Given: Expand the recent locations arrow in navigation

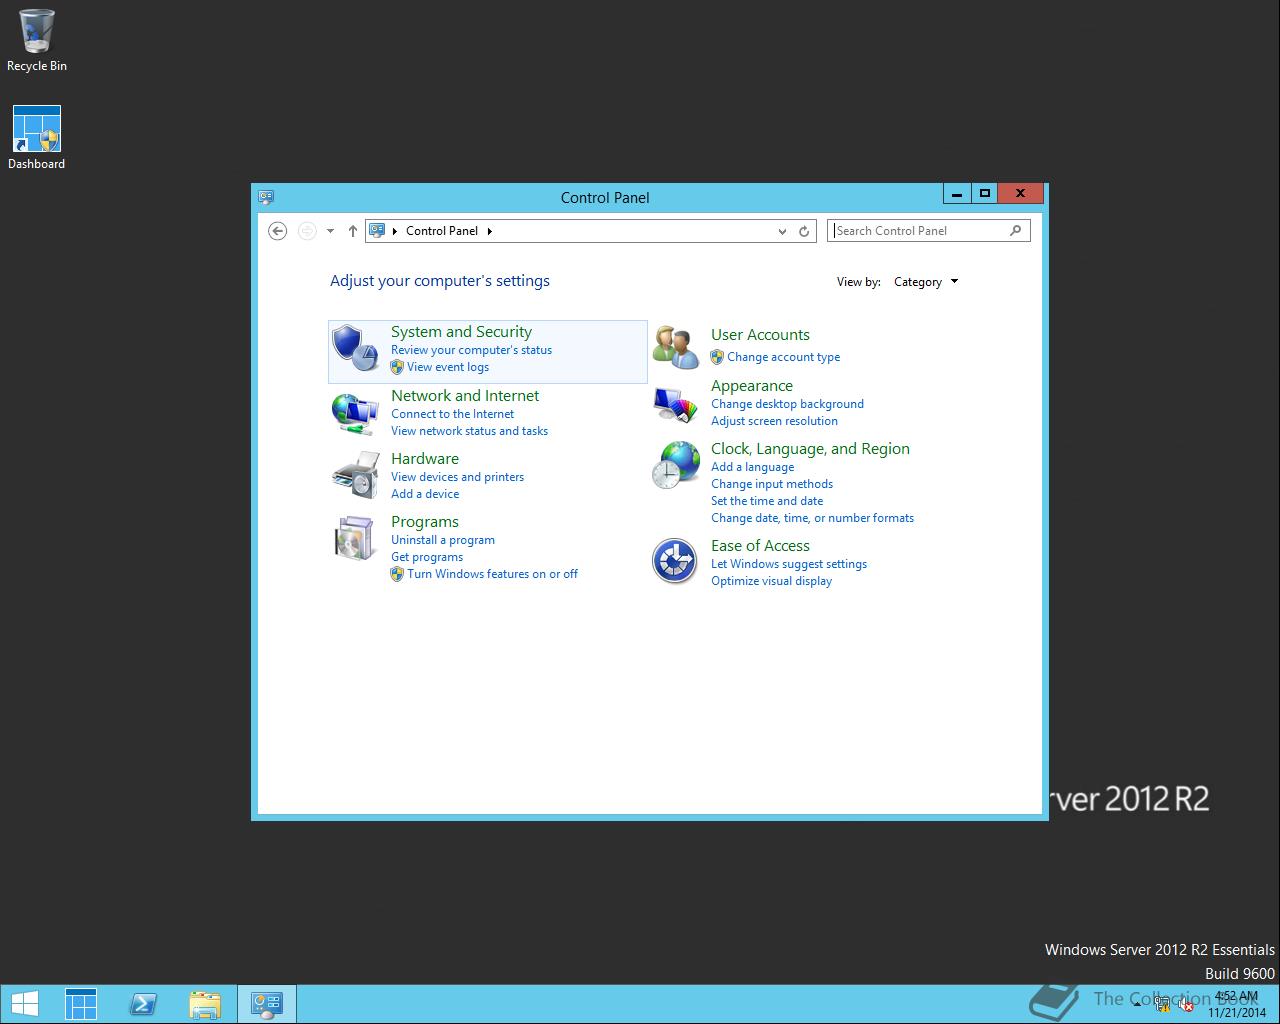Looking at the screenshot, I should click(330, 231).
